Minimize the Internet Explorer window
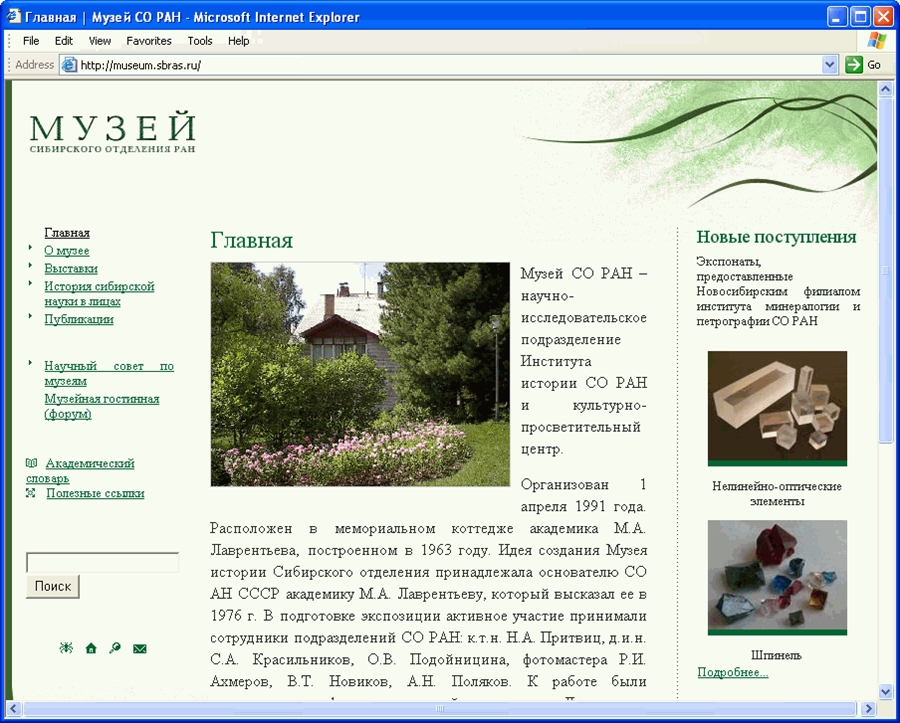Viewport: 900px width, 723px height. [x=837, y=17]
